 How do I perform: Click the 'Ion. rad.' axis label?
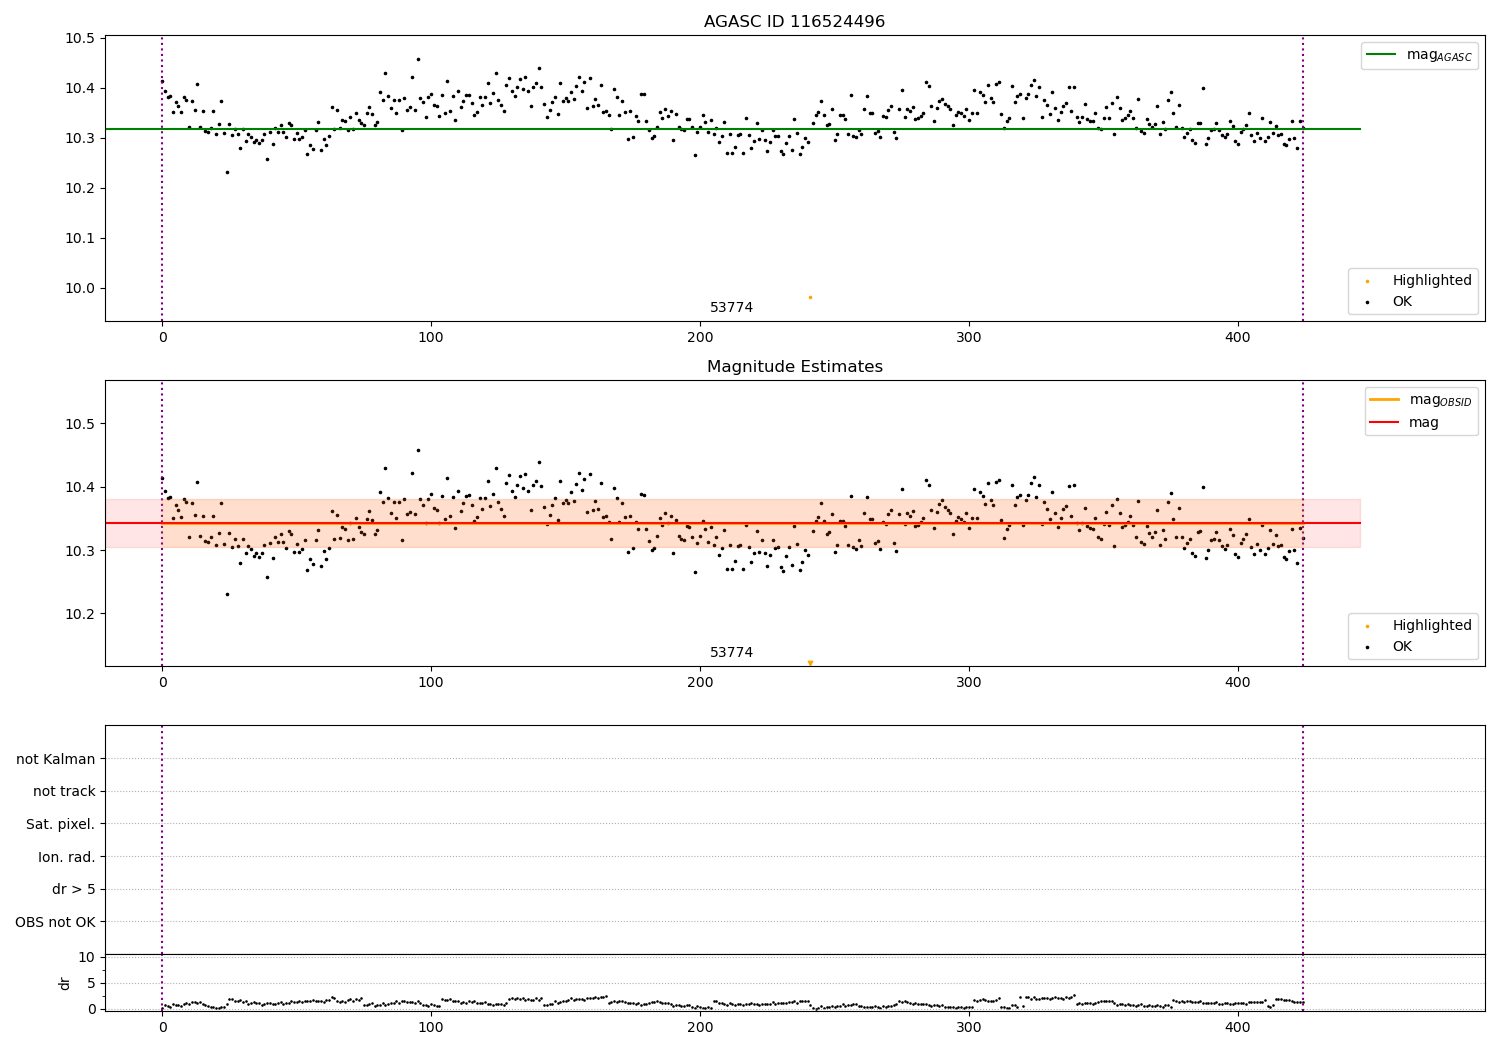click(x=67, y=857)
